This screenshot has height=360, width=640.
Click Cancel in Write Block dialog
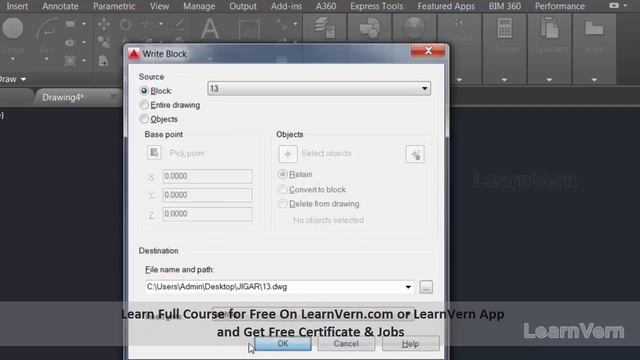pos(346,344)
